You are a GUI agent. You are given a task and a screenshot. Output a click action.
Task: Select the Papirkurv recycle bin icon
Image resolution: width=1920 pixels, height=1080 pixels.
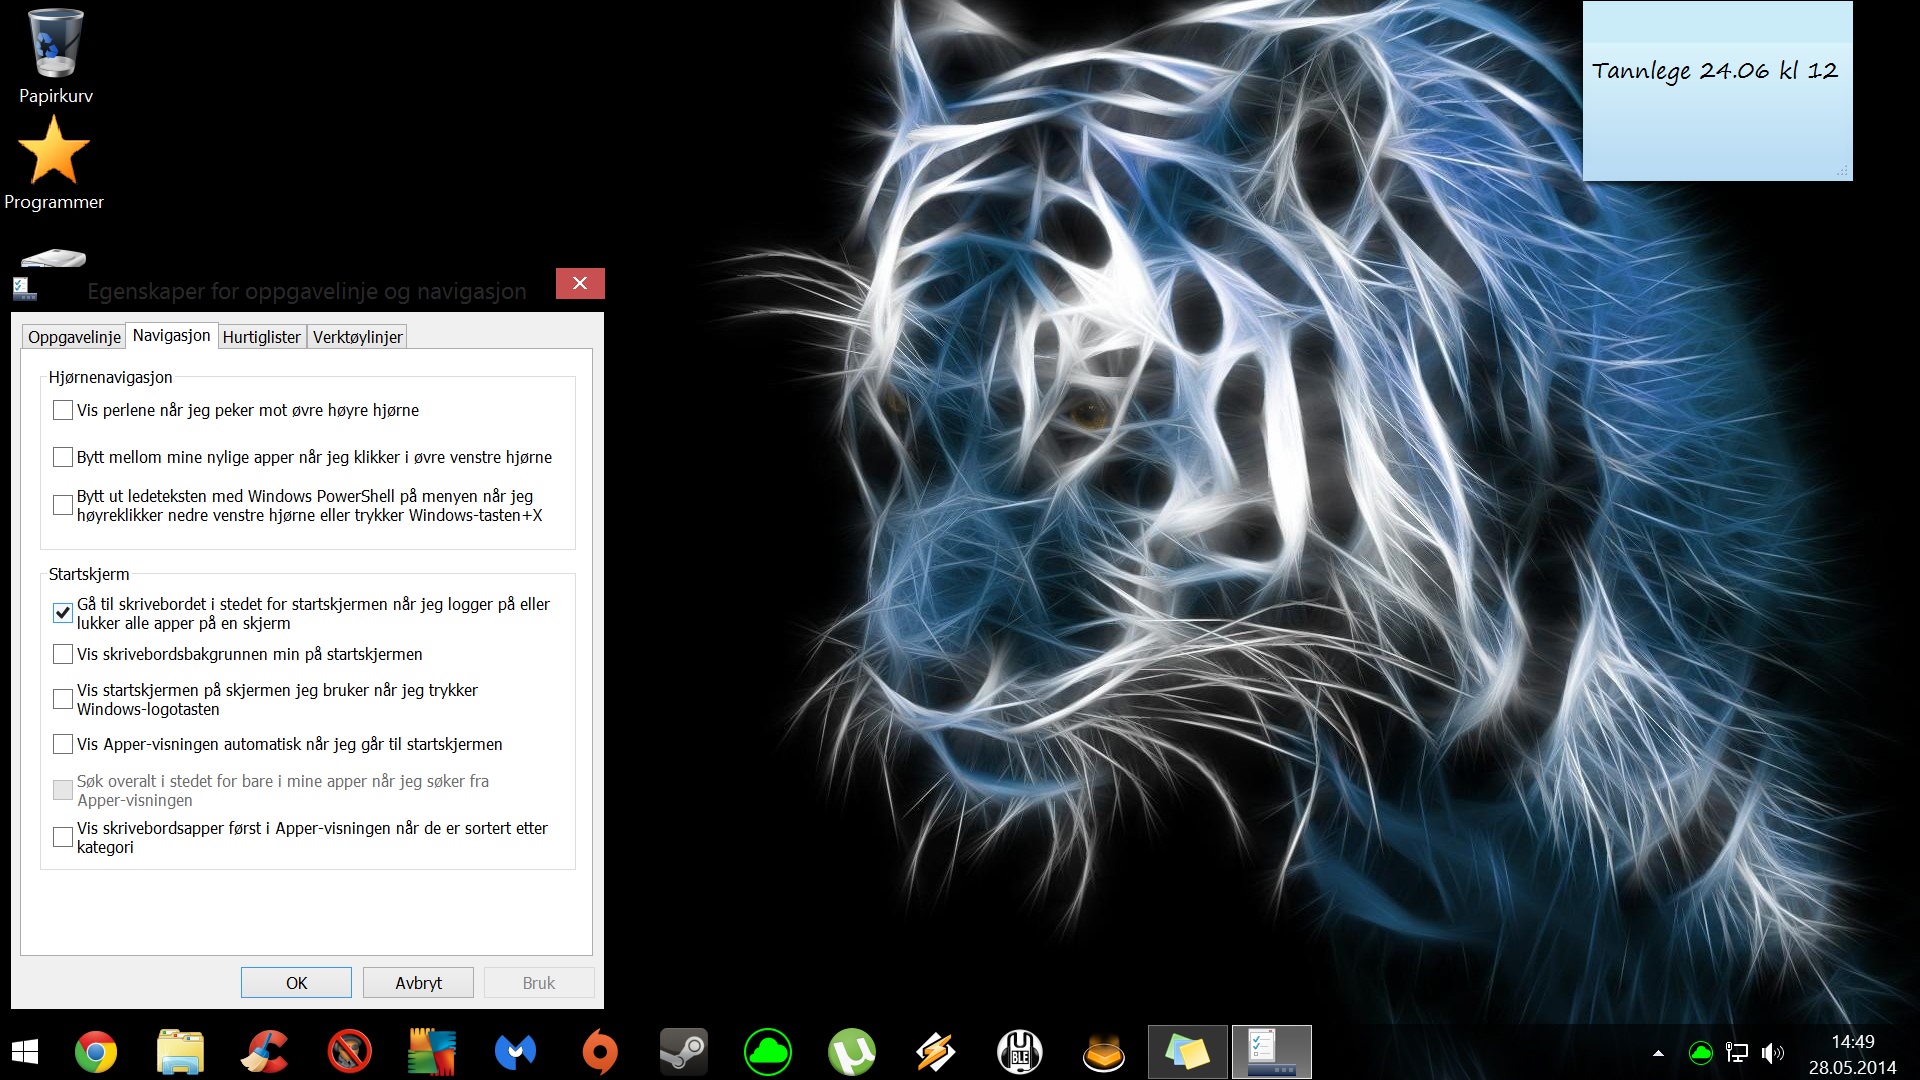click(55, 56)
